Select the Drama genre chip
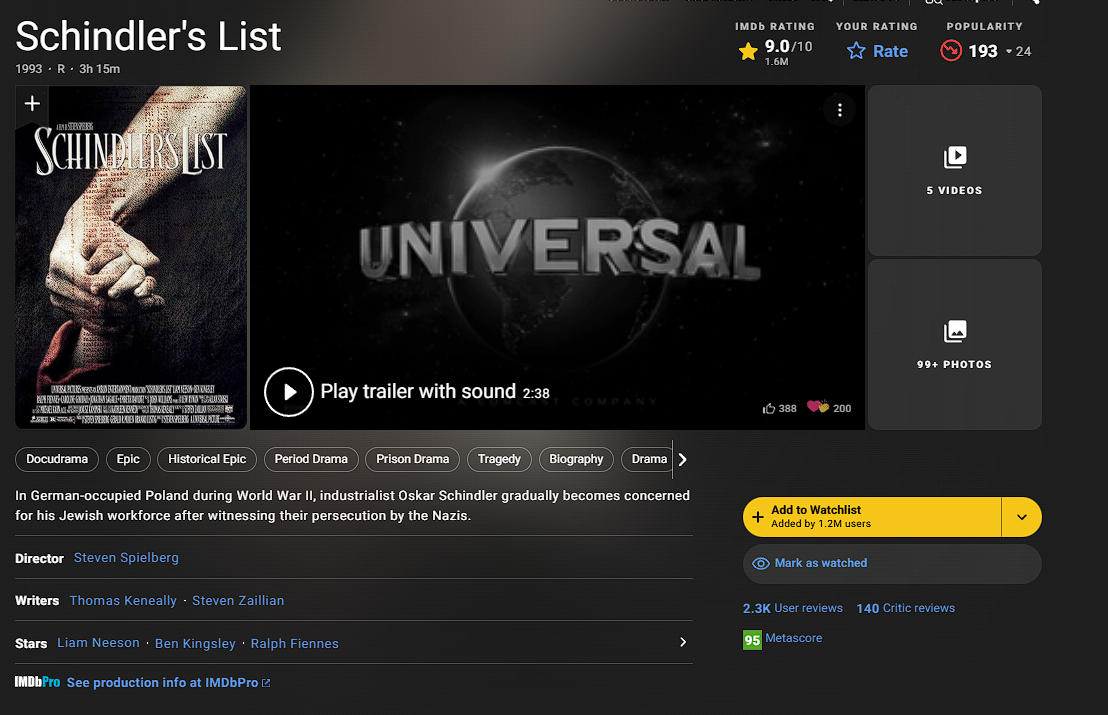This screenshot has height=715, width=1108. 648,459
